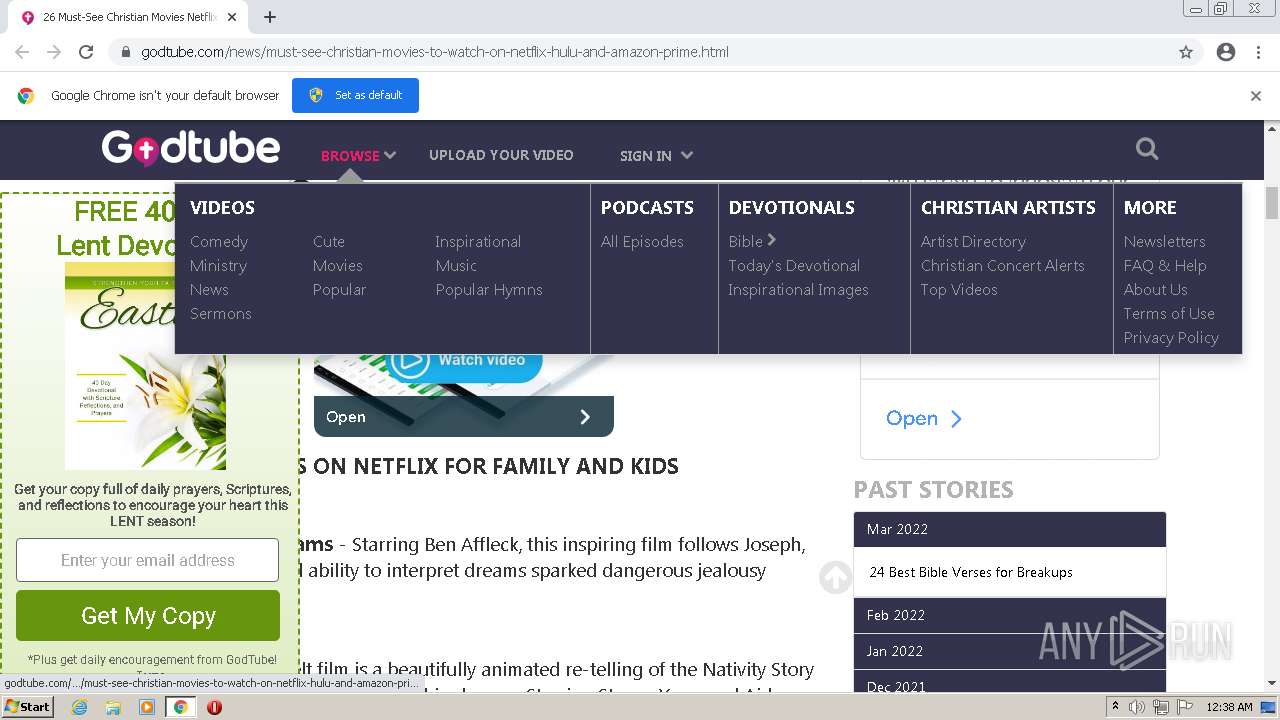Viewport: 1280px width, 720px height.
Task: Bookmark this page with the star icon
Action: click(x=1186, y=52)
